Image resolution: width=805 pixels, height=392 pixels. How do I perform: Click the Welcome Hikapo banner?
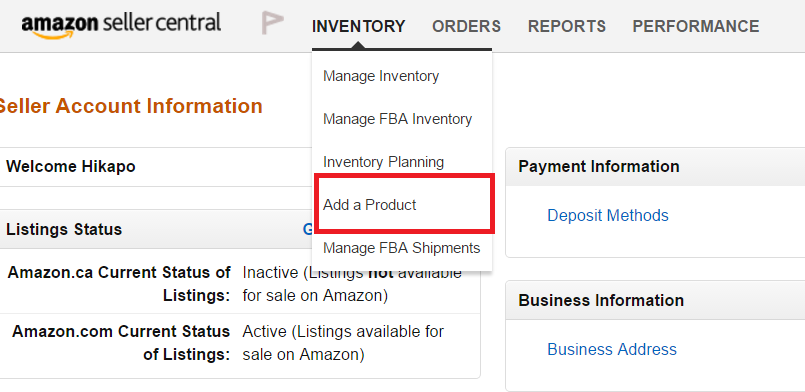click(x=71, y=167)
